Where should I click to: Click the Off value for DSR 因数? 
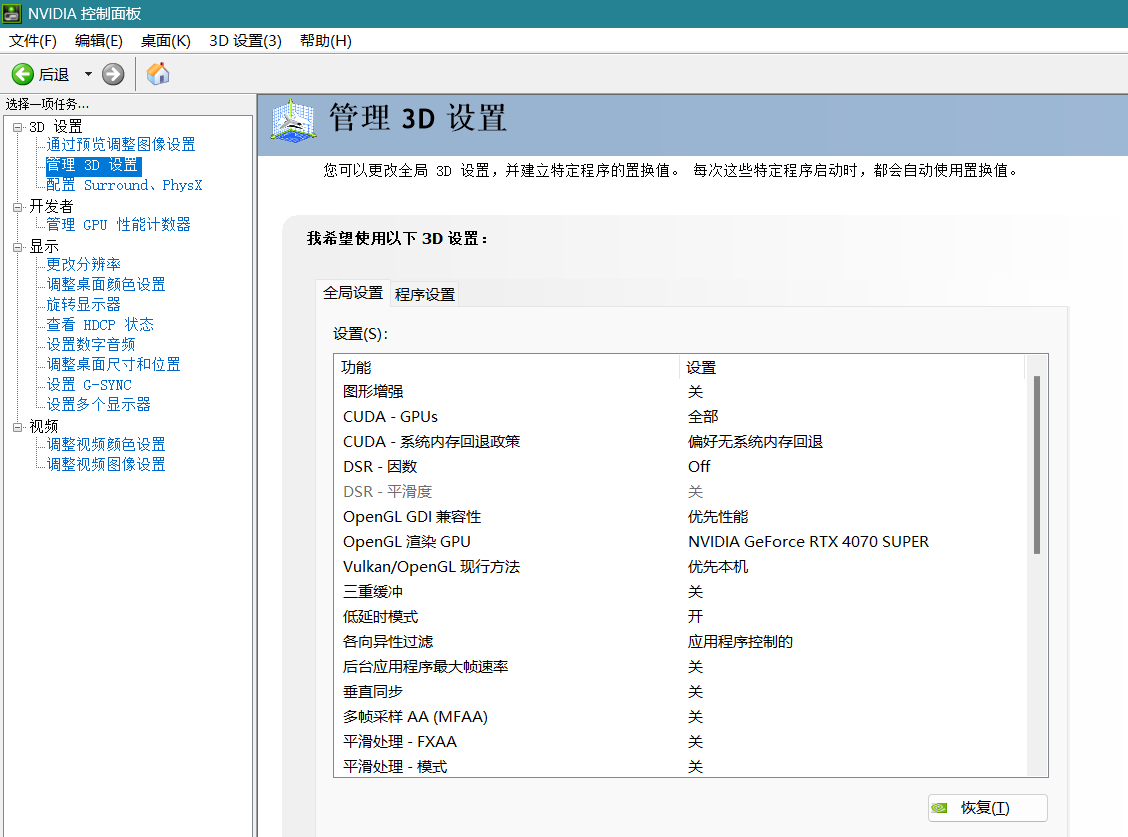699,467
